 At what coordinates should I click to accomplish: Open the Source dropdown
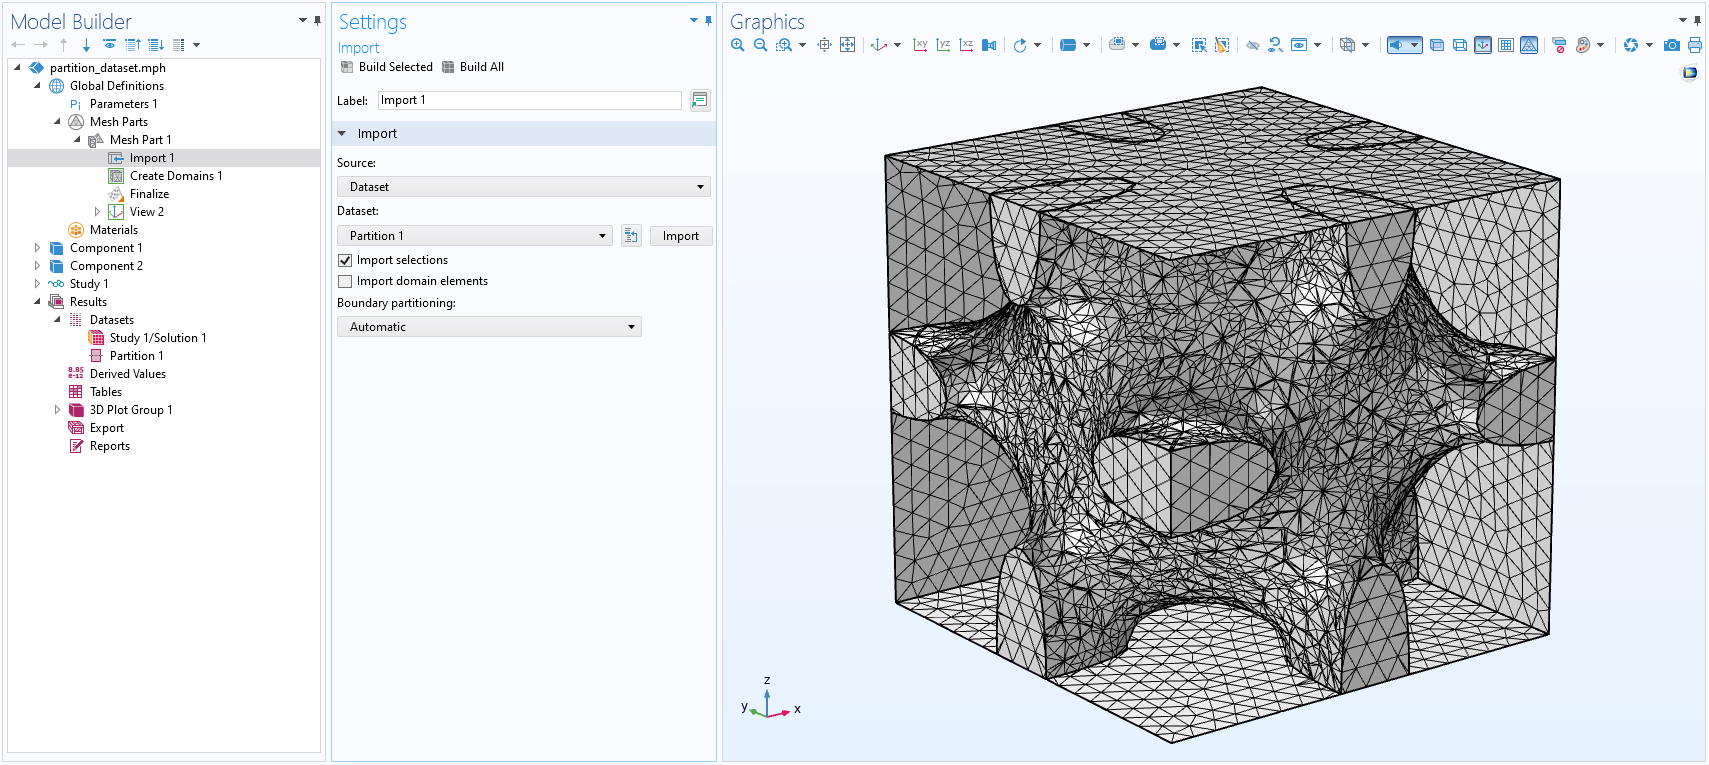click(523, 187)
